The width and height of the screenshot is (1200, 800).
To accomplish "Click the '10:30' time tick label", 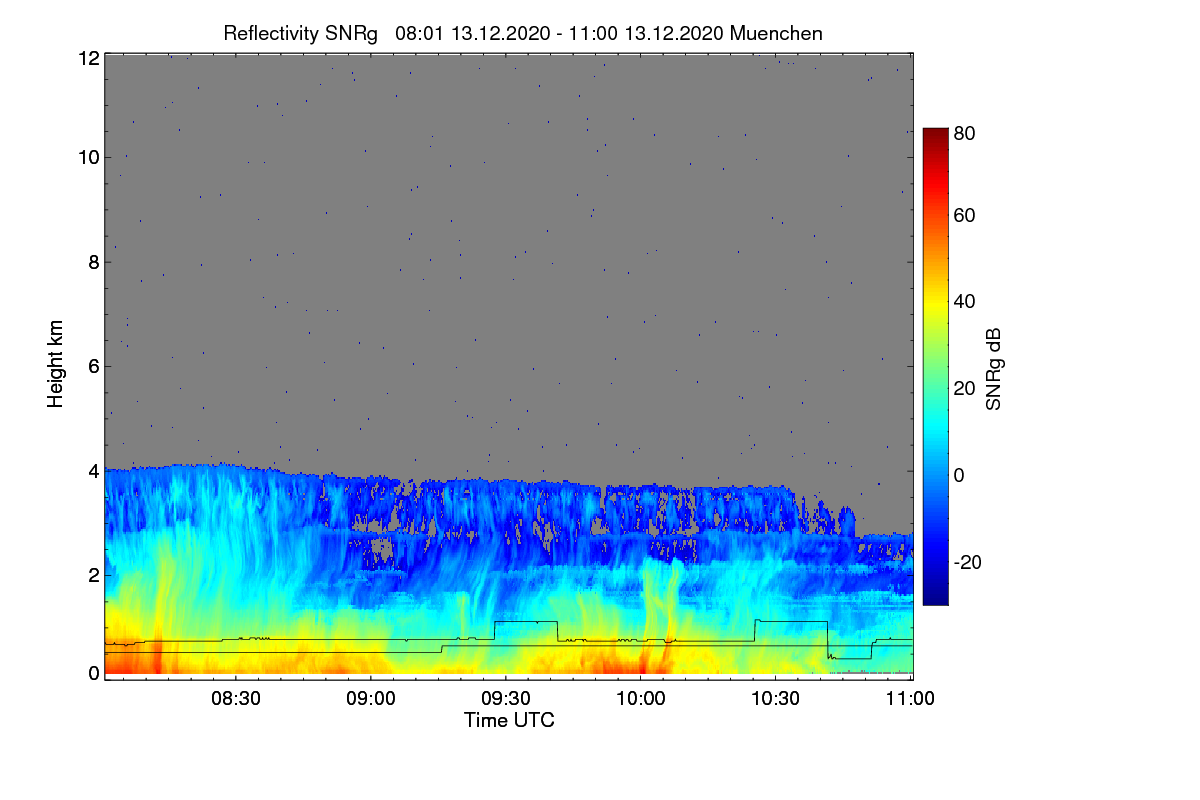I will point(776,698).
